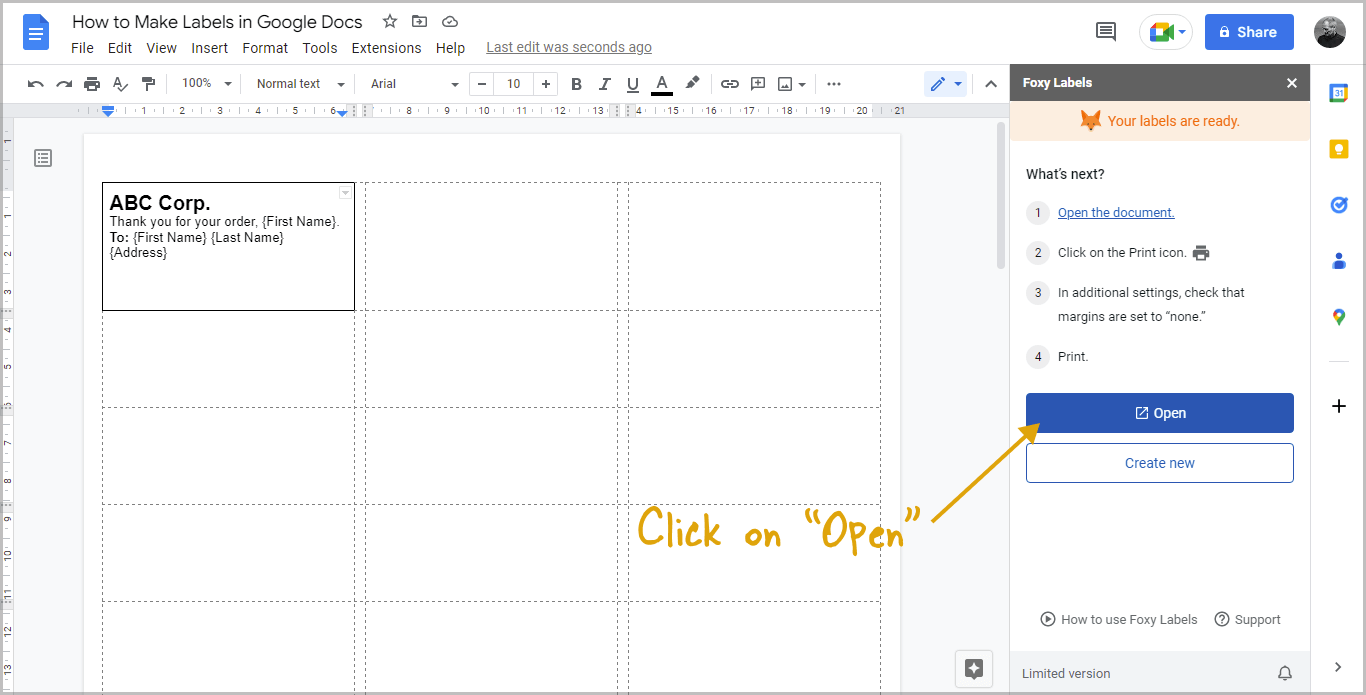
Task: Open the Normal text styles dropdown
Action: [297, 83]
